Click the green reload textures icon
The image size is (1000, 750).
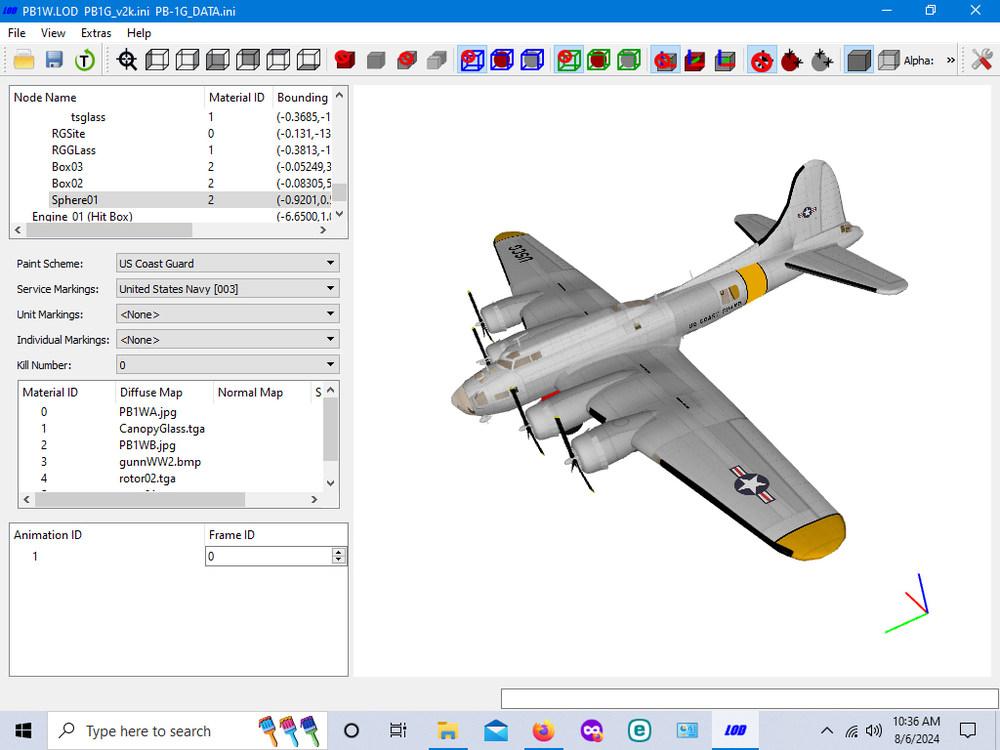point(85,61)
